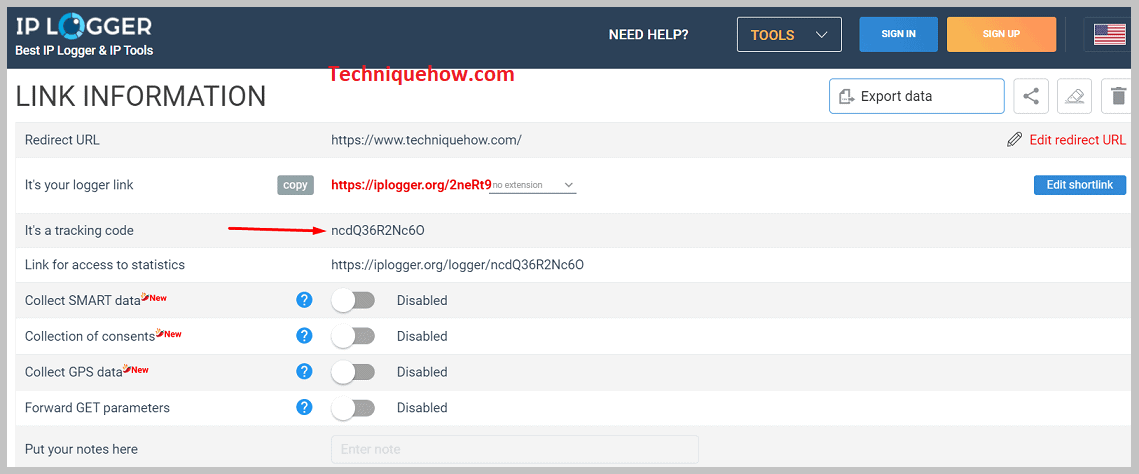
Task: Click the 'It's your logger link' label
Action: pos(79,185)
